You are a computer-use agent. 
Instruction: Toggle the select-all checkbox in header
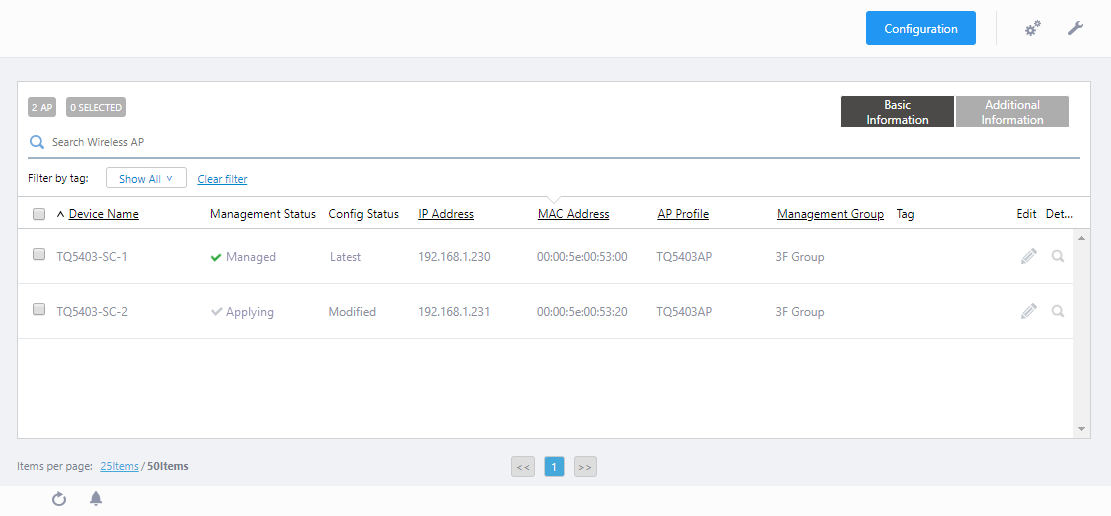click(39, 214)
